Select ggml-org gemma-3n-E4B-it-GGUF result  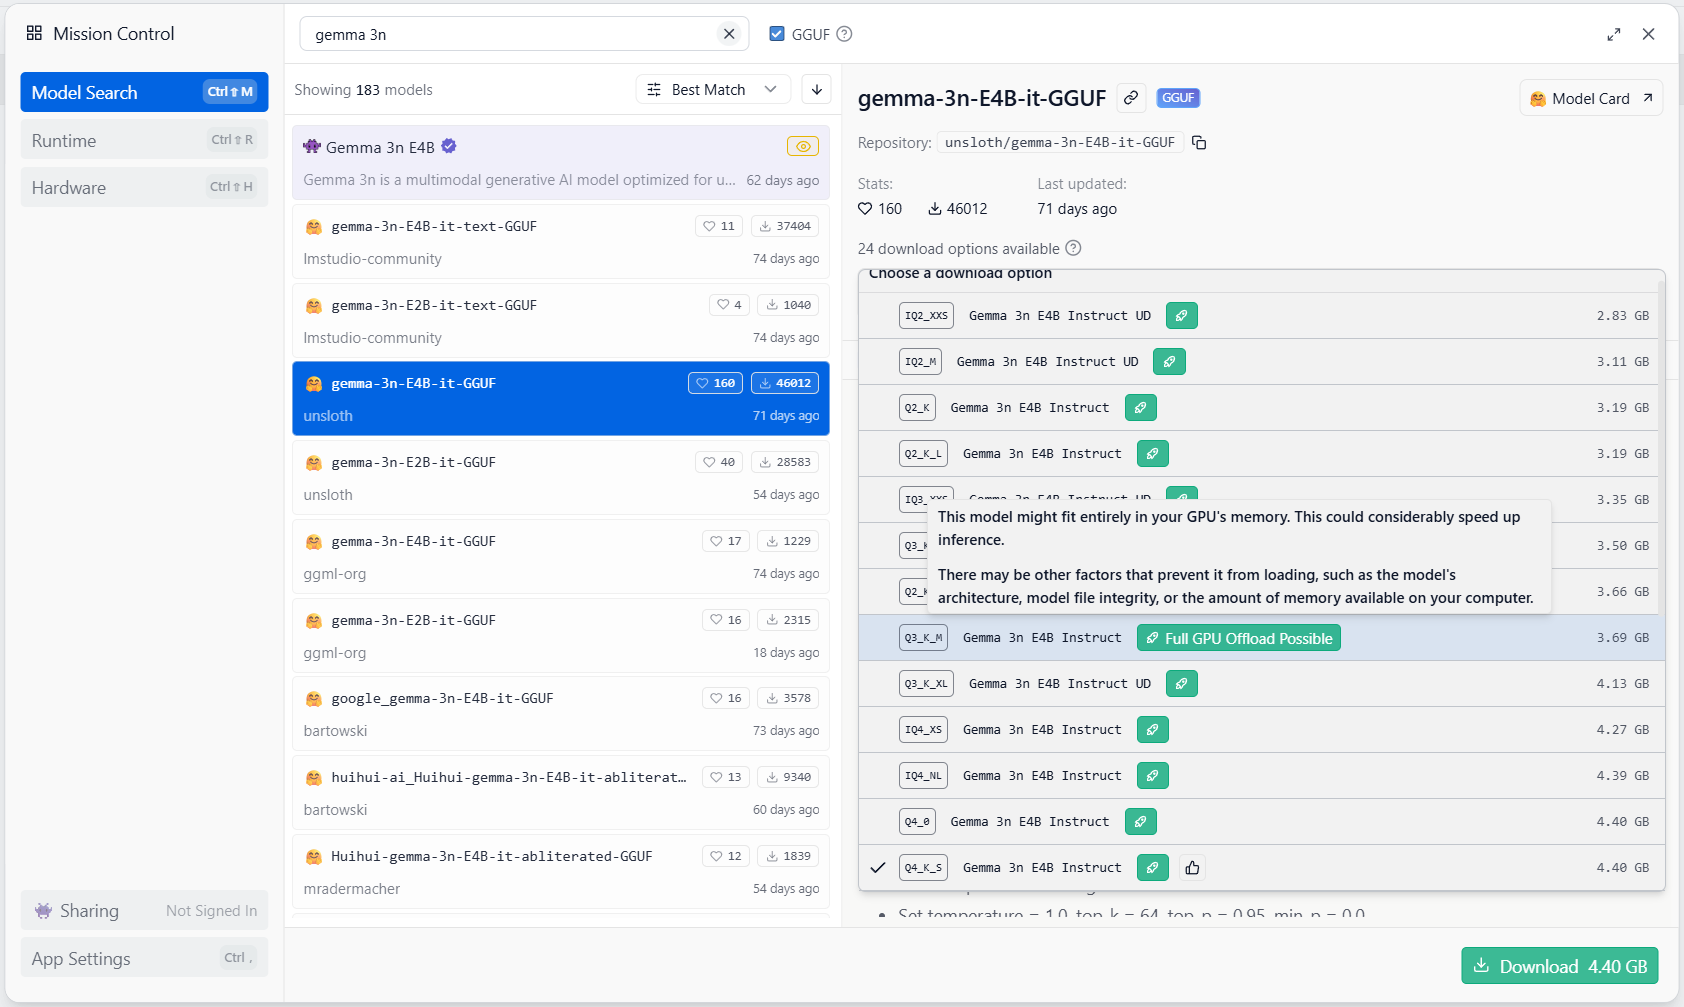tap(561, 557)
